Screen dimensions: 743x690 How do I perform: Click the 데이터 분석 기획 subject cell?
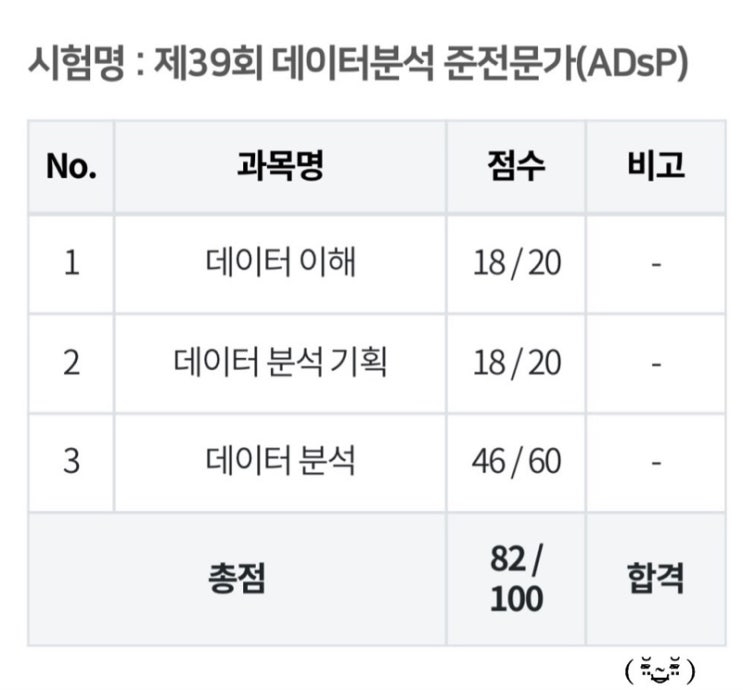[x=280, y=363]
